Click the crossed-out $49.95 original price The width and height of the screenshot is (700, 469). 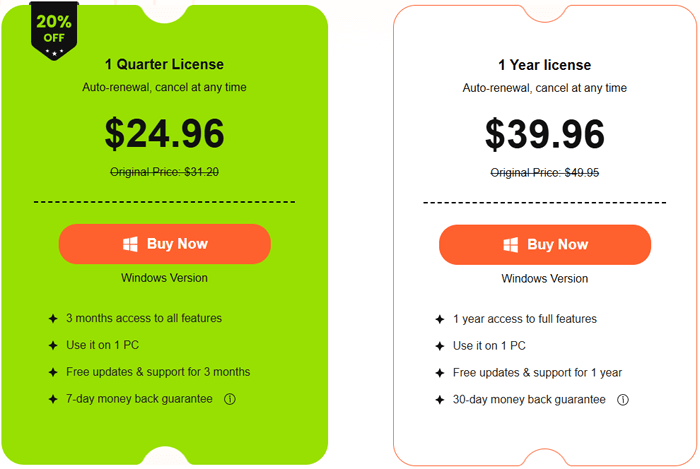pos(545,173)
